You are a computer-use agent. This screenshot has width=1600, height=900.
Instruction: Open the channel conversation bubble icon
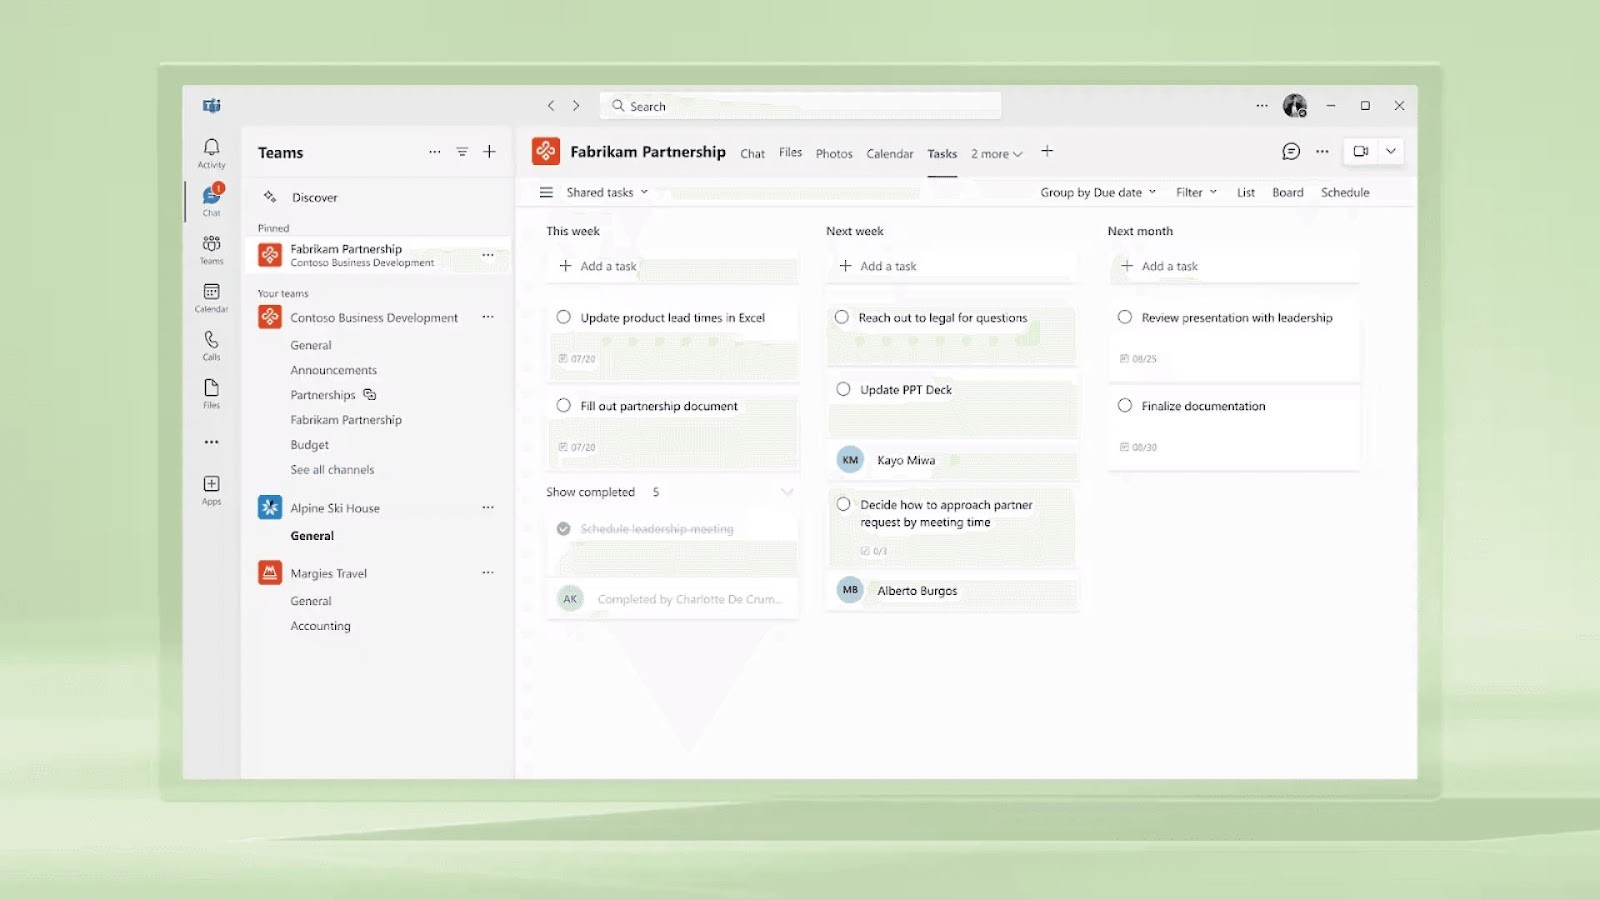tap(1290, 151)
